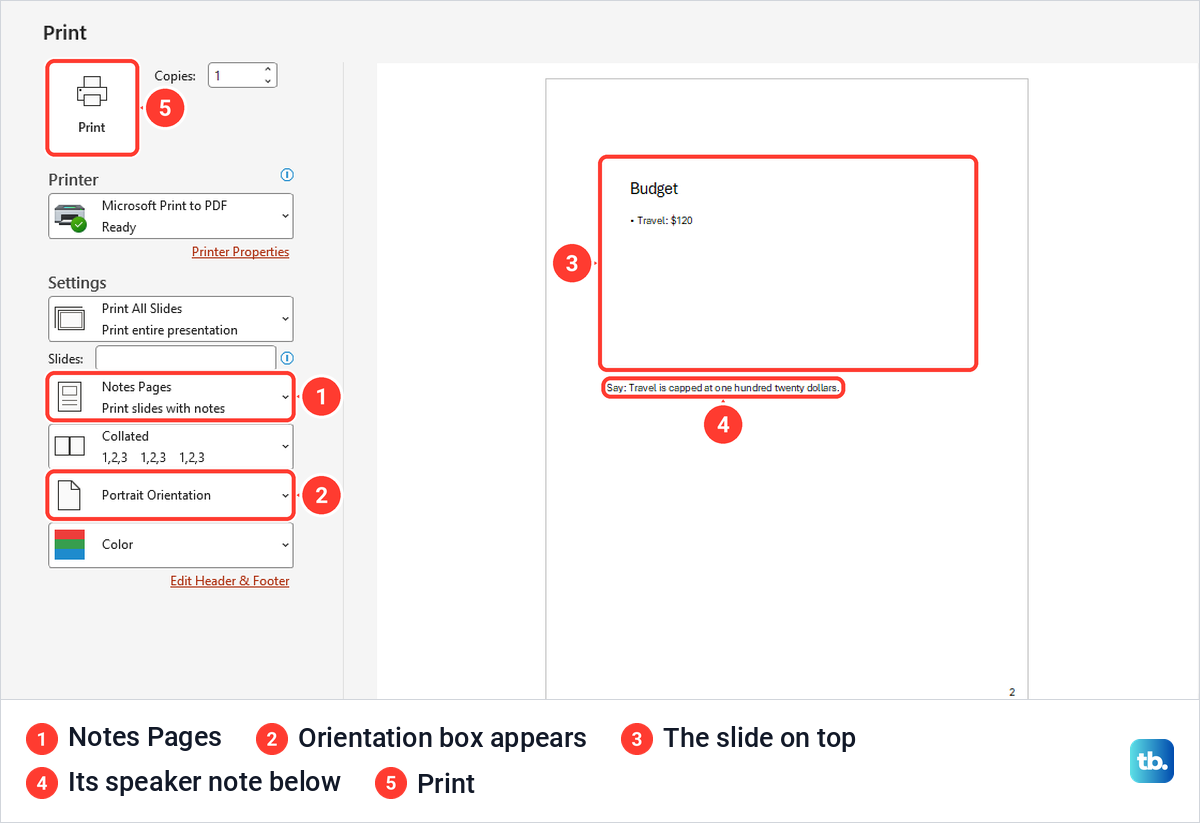
Task: Decrease copies with the down stepper arrow
Action: coord(268,81)
